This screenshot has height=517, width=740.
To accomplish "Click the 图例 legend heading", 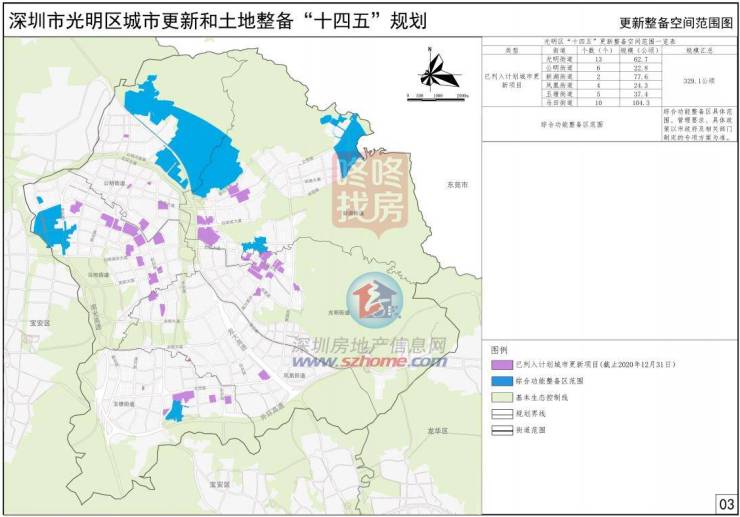I will 499,350.
